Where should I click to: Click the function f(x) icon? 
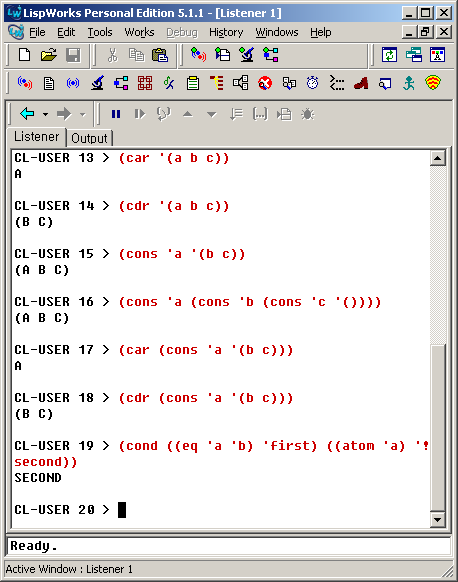click(169, 83)
